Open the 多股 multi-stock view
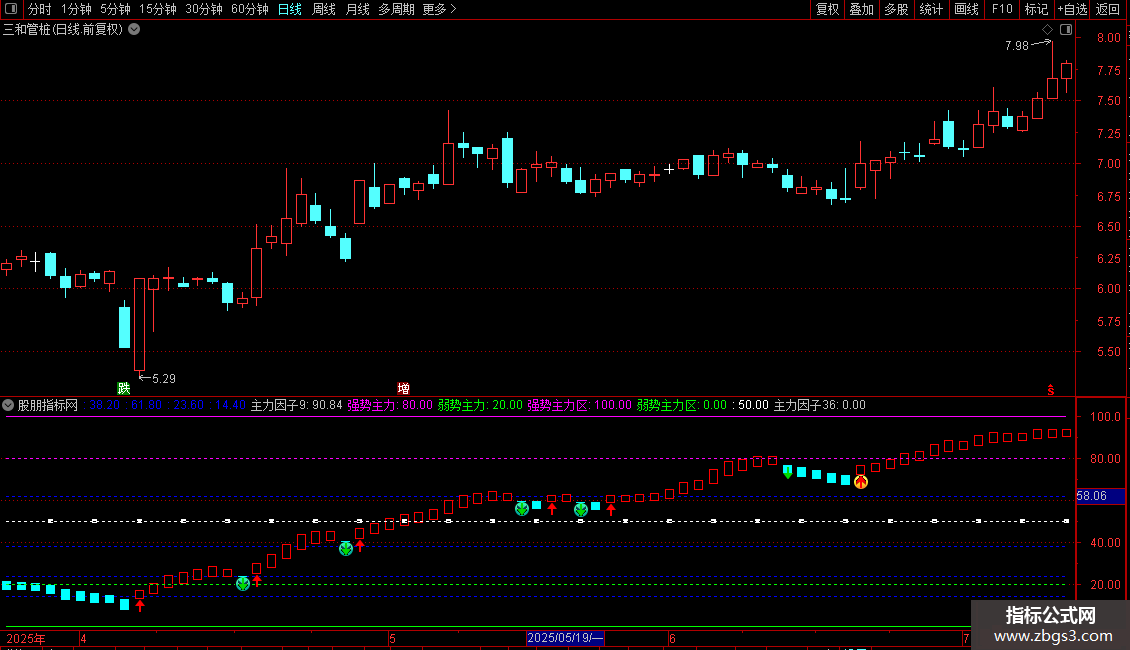Viewport: 1130px width, 650px height. pos(897,9)
